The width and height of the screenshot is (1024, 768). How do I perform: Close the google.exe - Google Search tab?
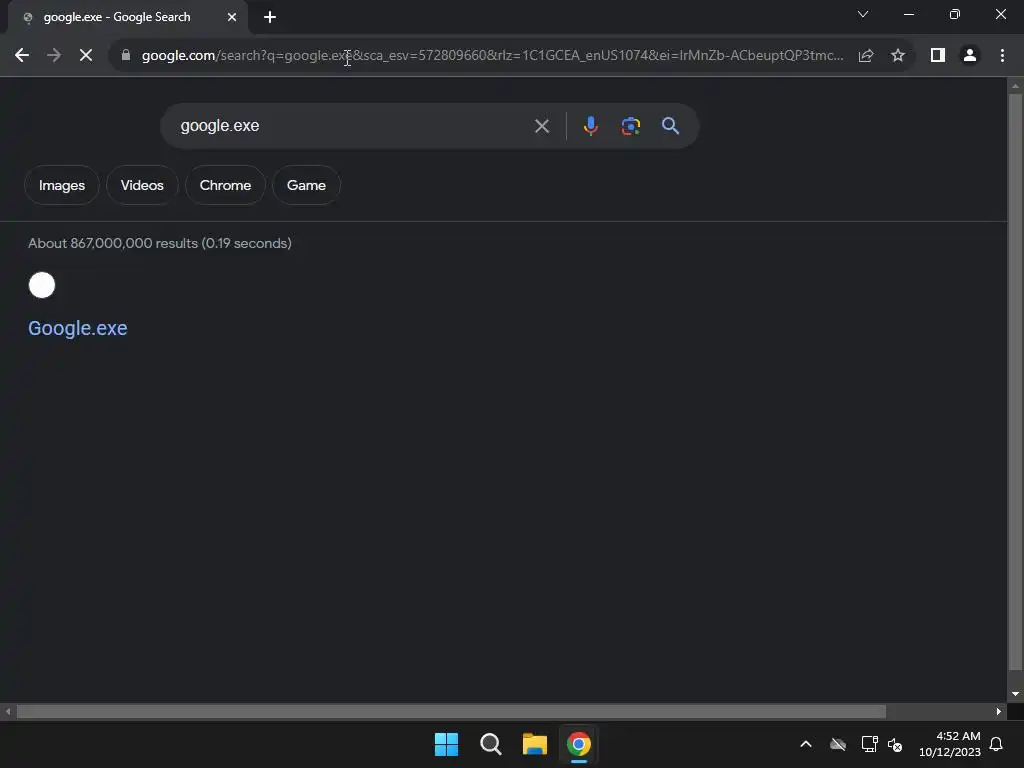click(232, 17)
